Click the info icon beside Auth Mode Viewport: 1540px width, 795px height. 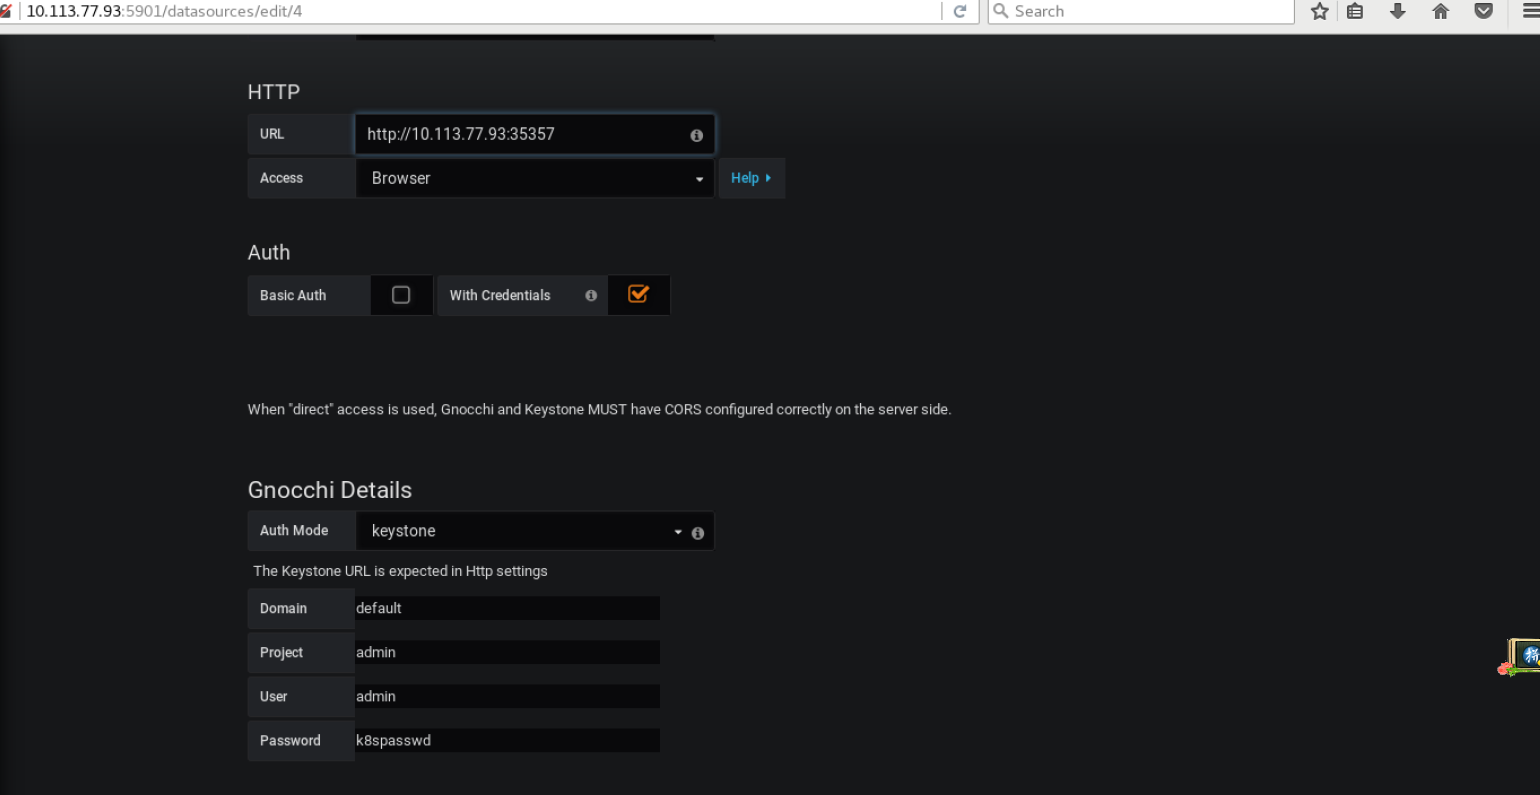click(x=697, y=531)
